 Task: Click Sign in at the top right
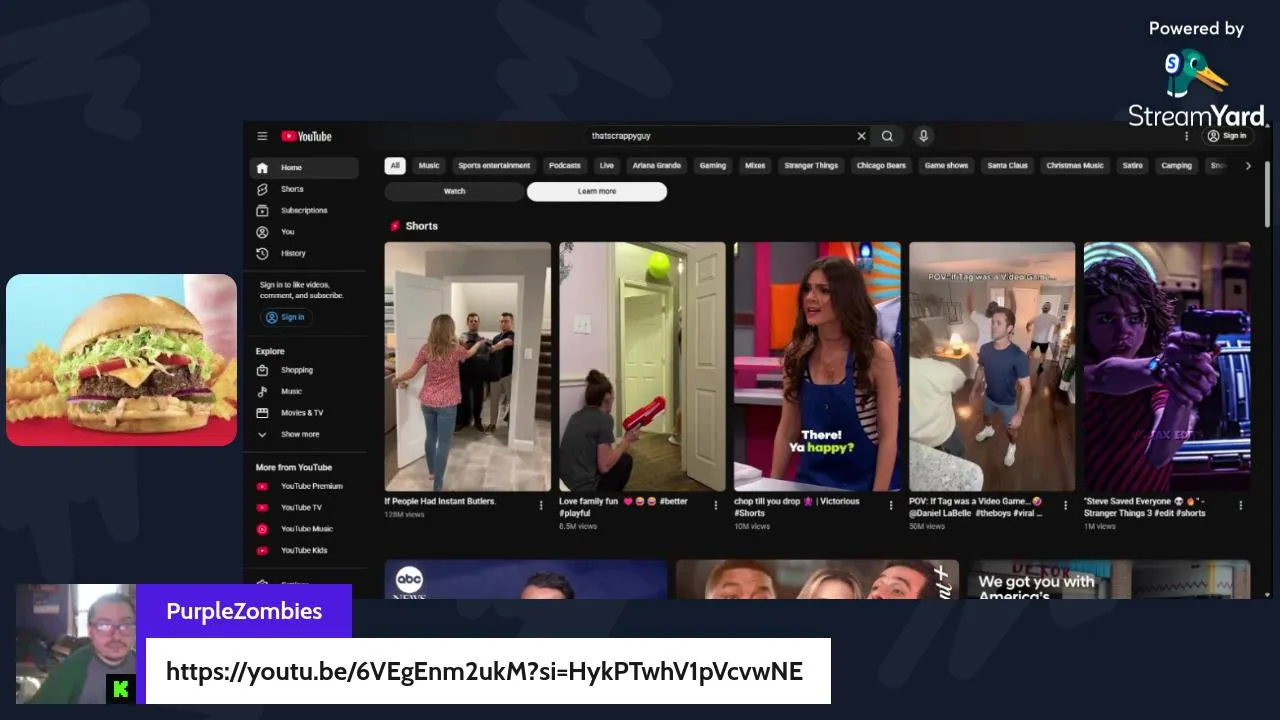[x=1228, y=136]
